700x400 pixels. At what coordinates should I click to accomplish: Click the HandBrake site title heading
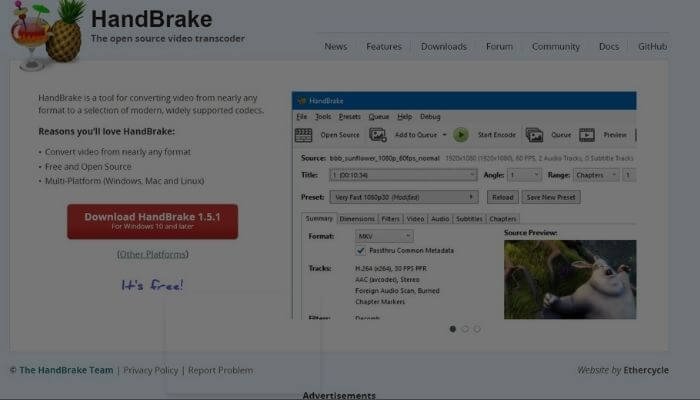tap(152, 19)
